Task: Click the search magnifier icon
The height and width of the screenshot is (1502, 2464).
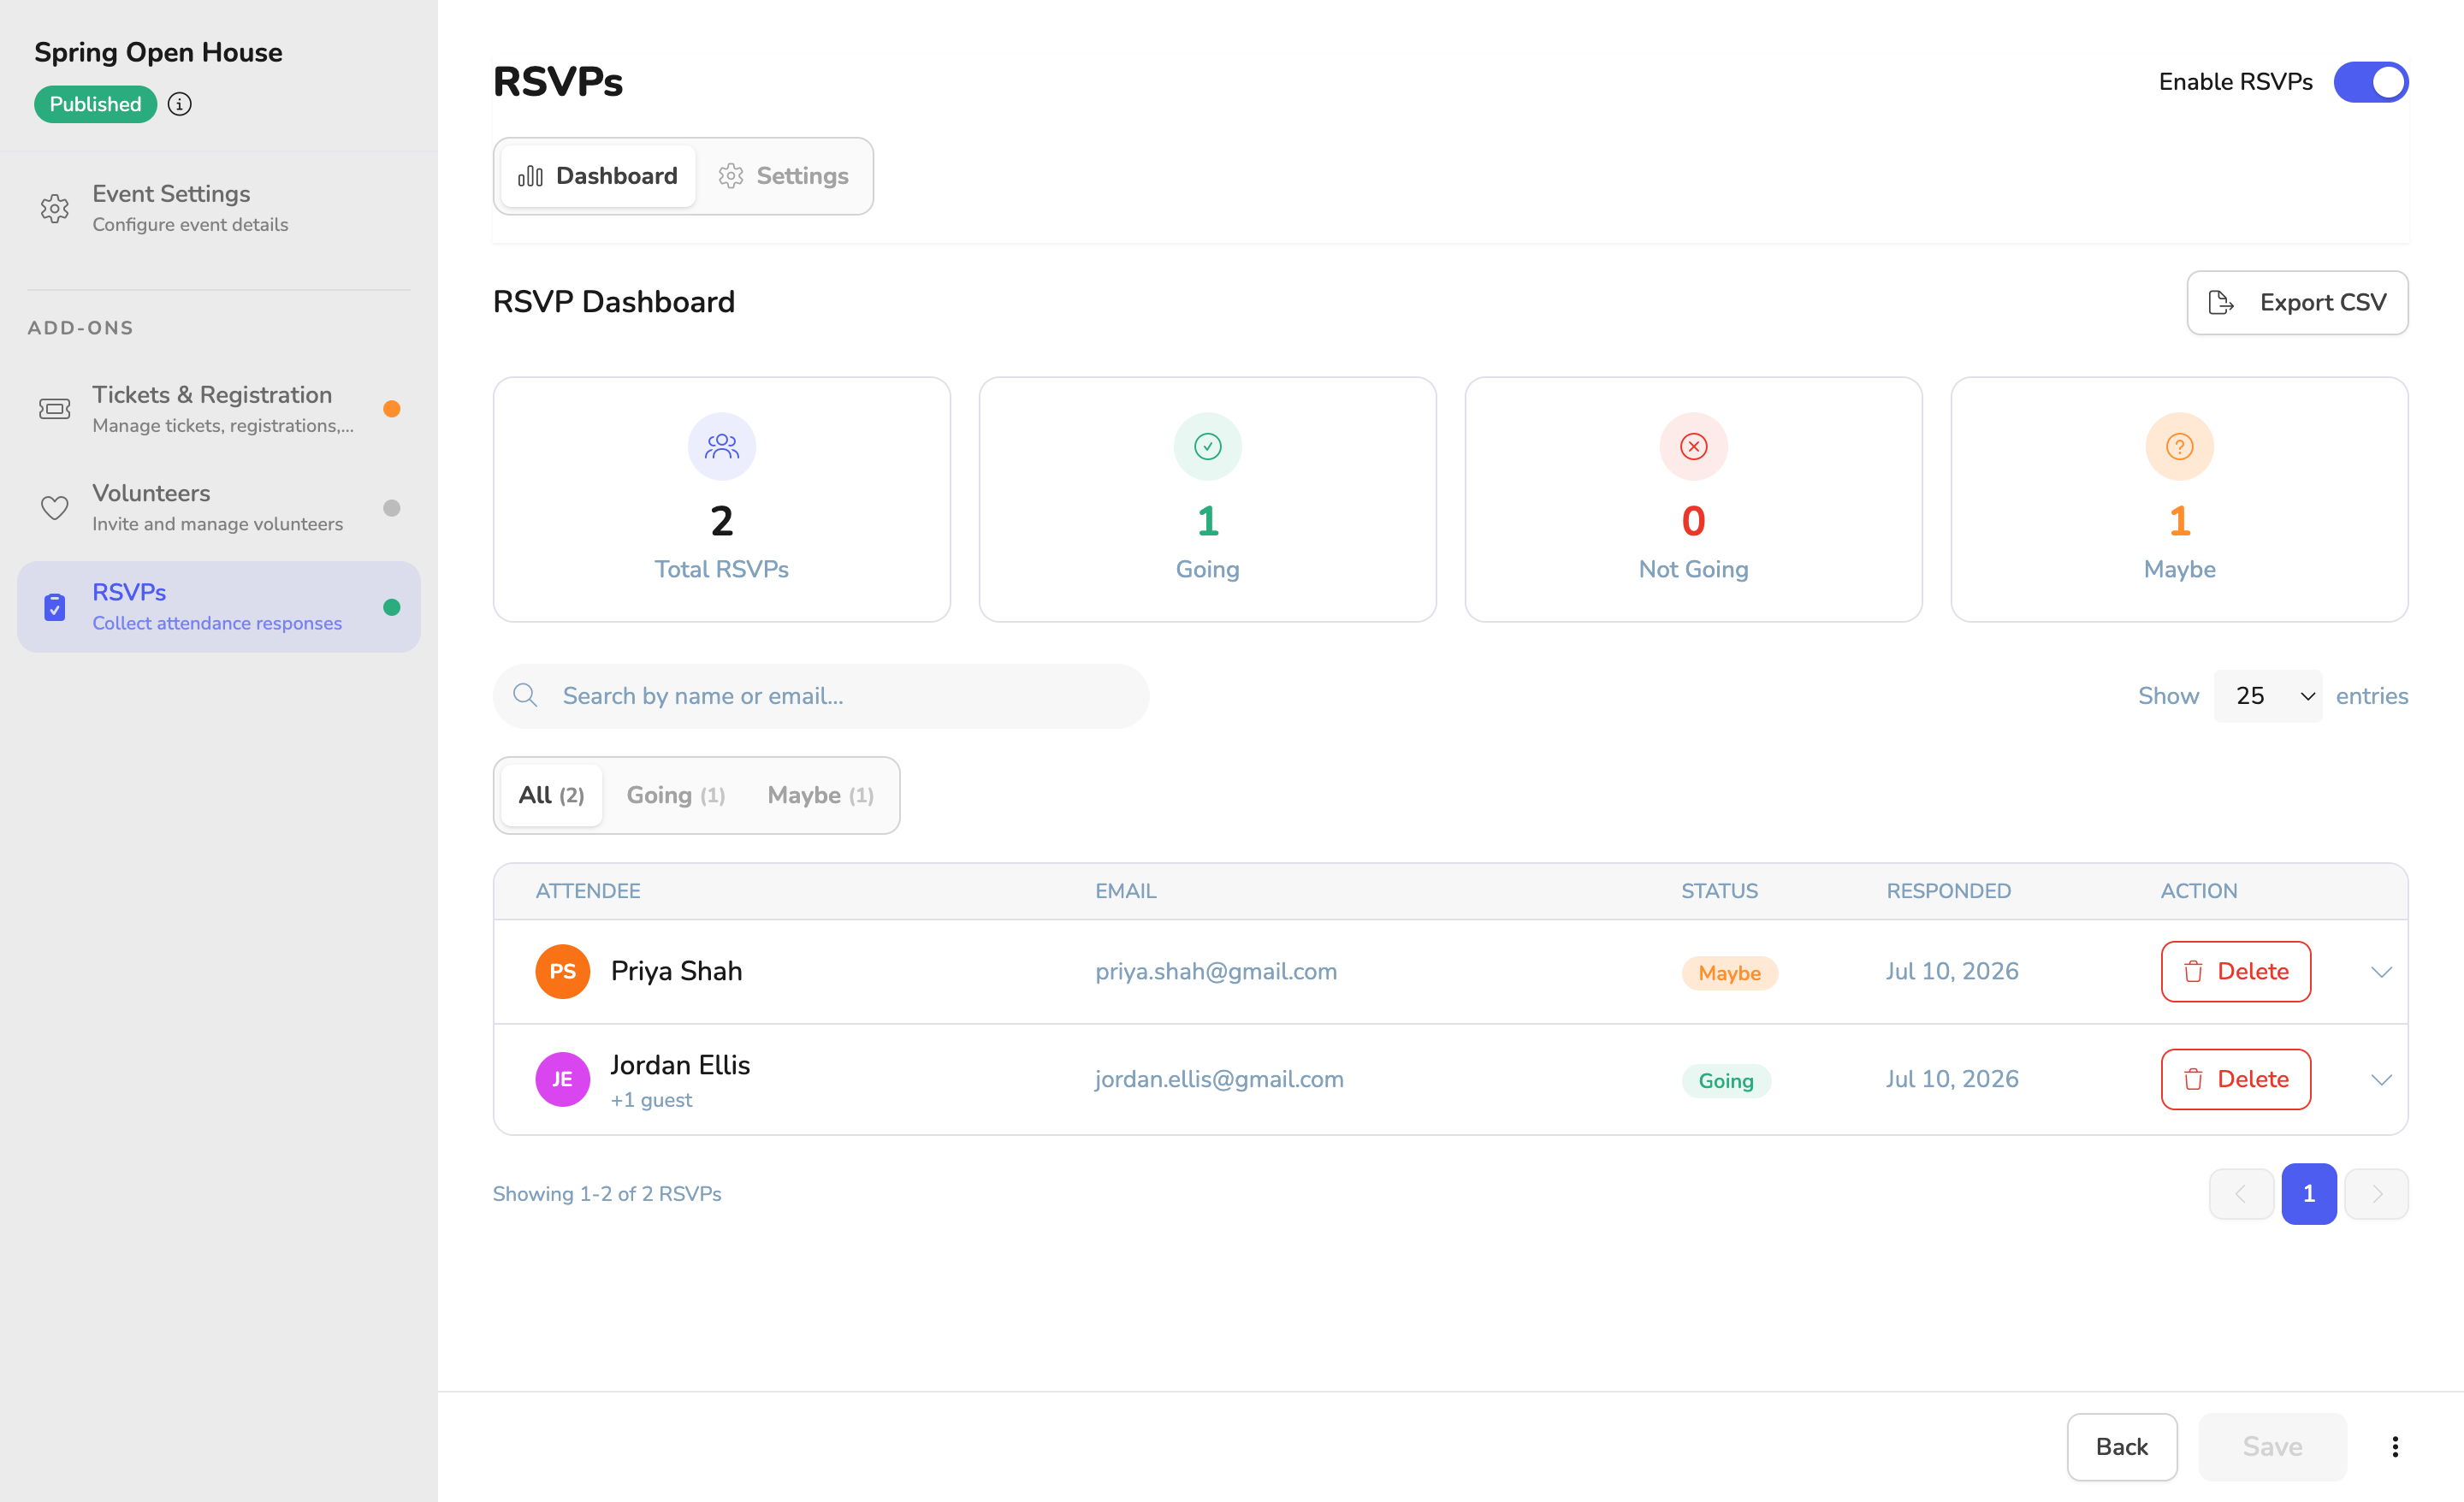Action: 525,695
